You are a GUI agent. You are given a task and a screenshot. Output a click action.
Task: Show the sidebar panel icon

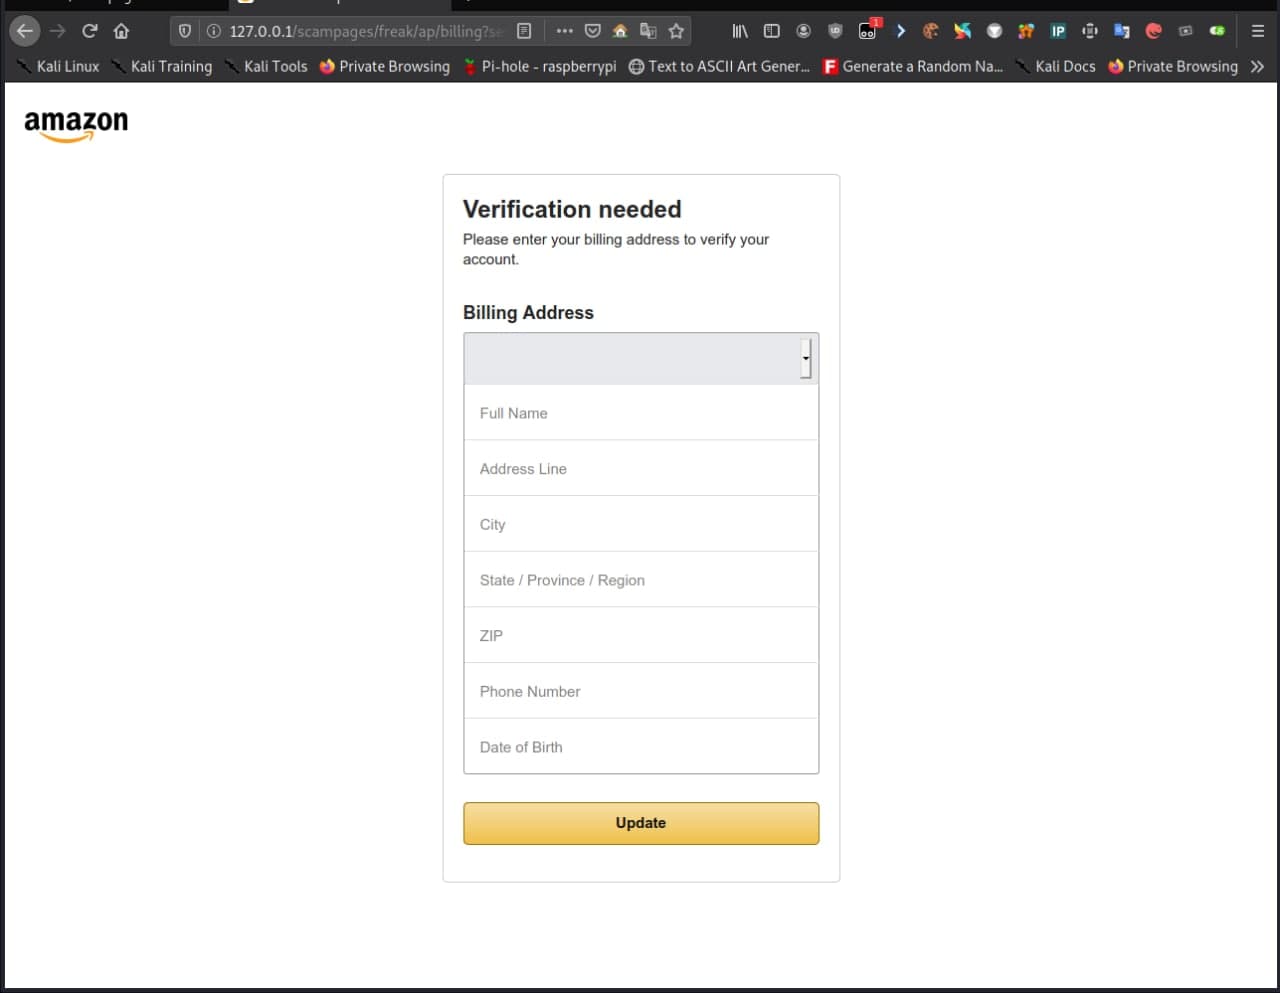coord(771,31)
